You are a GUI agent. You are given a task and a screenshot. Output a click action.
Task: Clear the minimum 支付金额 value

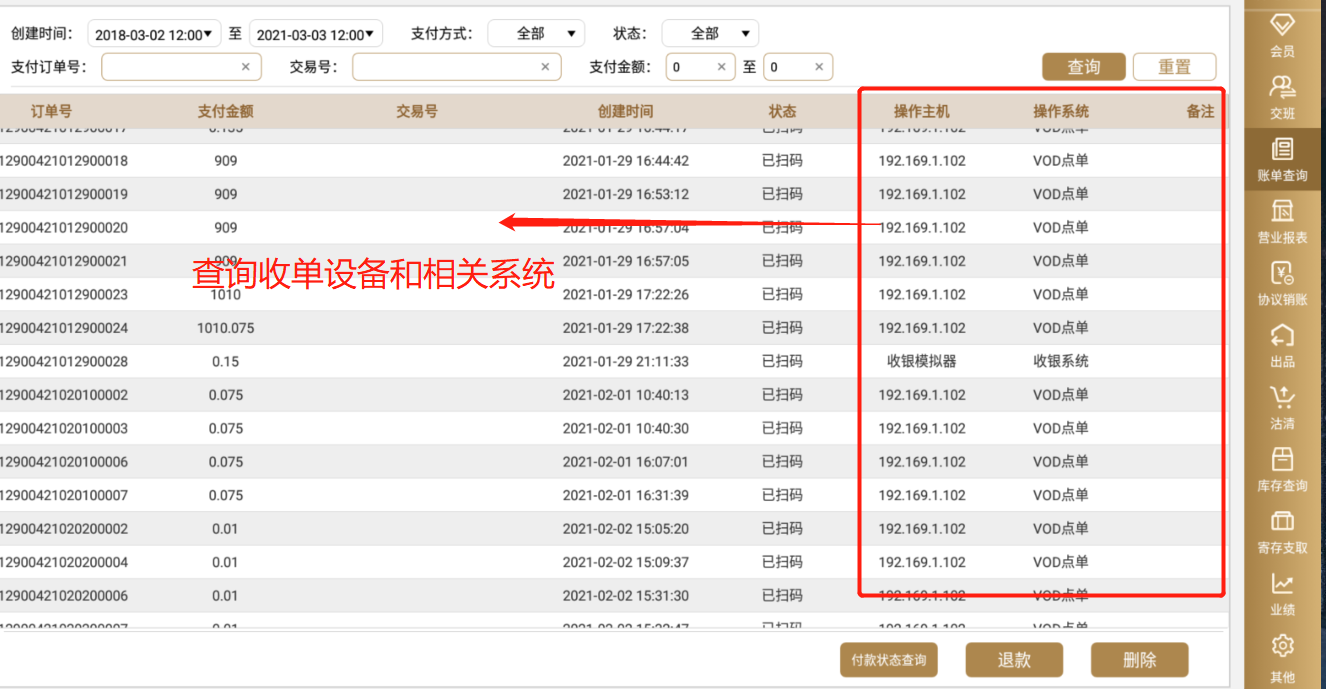click(x=722, y=67)
